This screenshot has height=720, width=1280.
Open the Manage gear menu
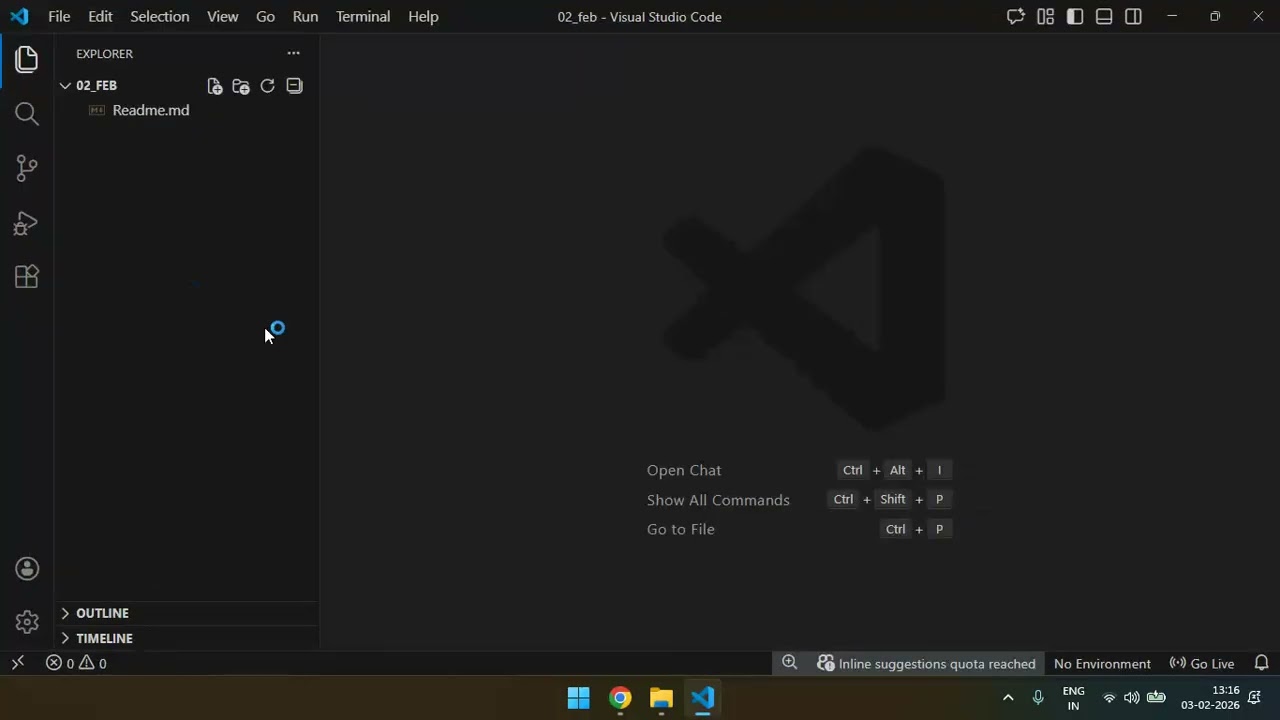[x=27, y=622]
